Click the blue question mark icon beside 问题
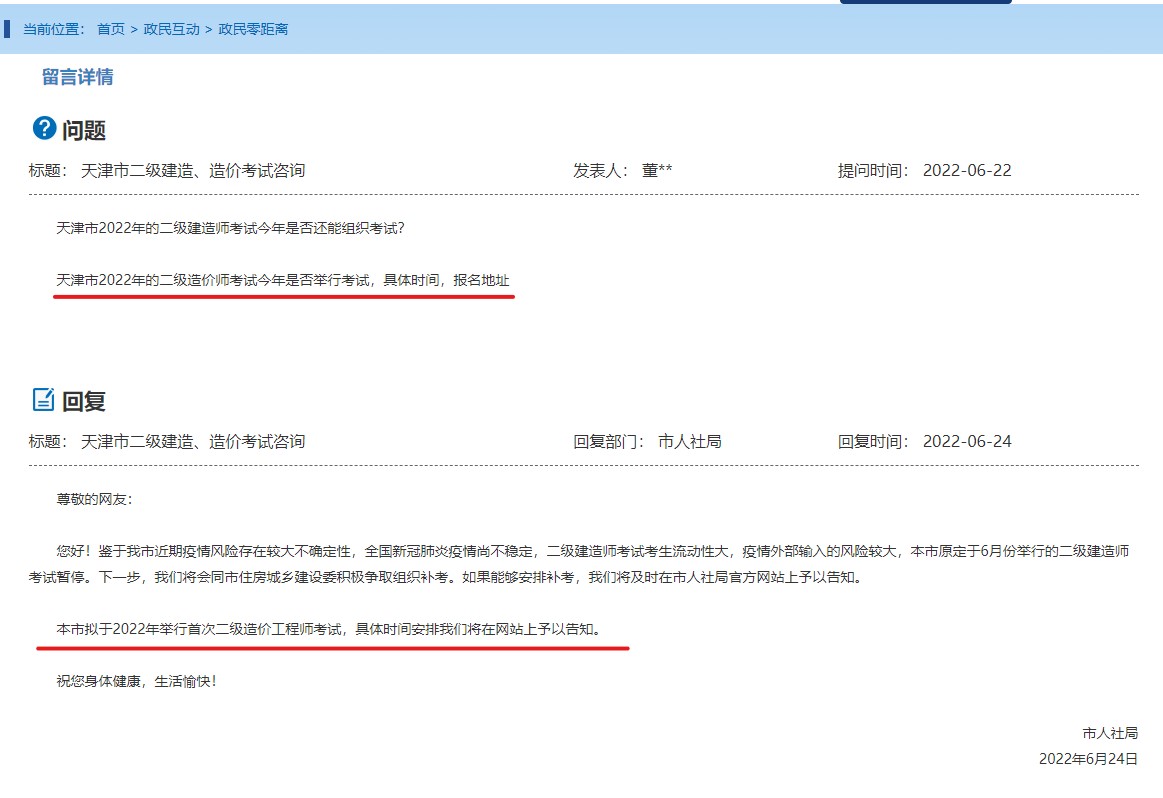This screenshot has width=1163, height=798. click(43, 127)
